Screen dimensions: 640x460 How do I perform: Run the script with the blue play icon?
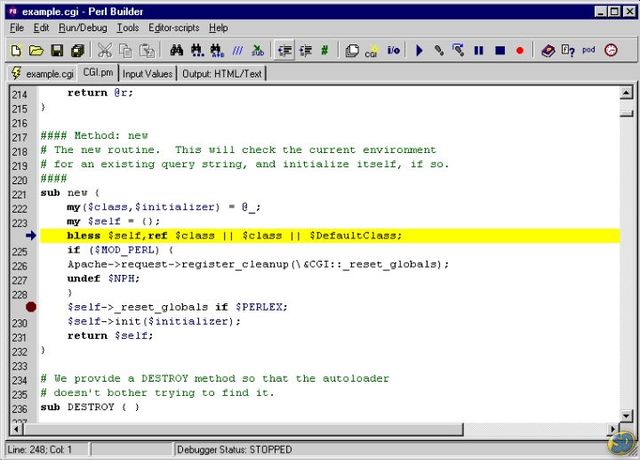tap(419, 51)
